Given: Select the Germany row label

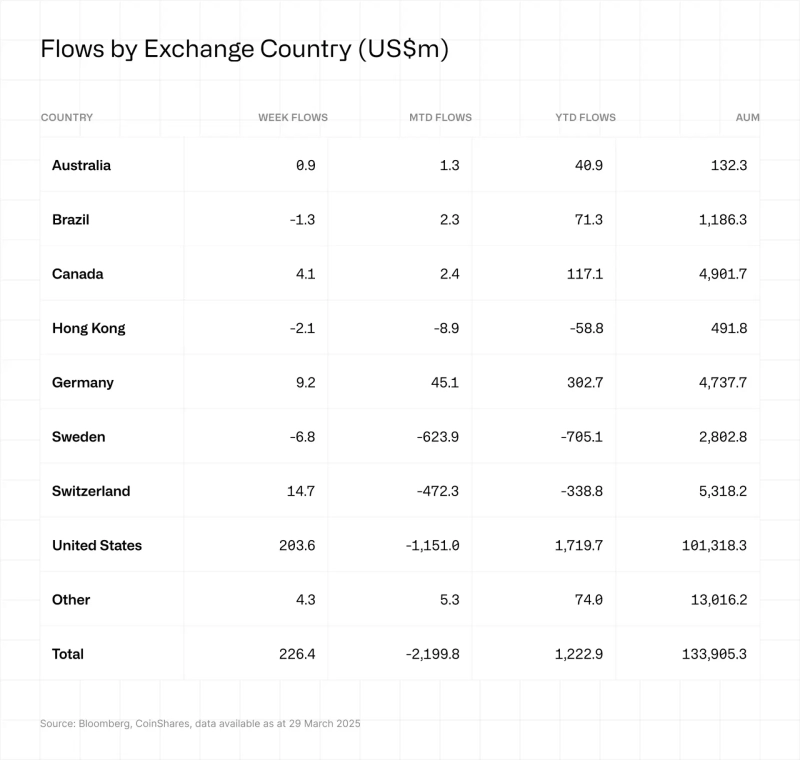Looking at the screenshot, I should (x=83, y=382).
